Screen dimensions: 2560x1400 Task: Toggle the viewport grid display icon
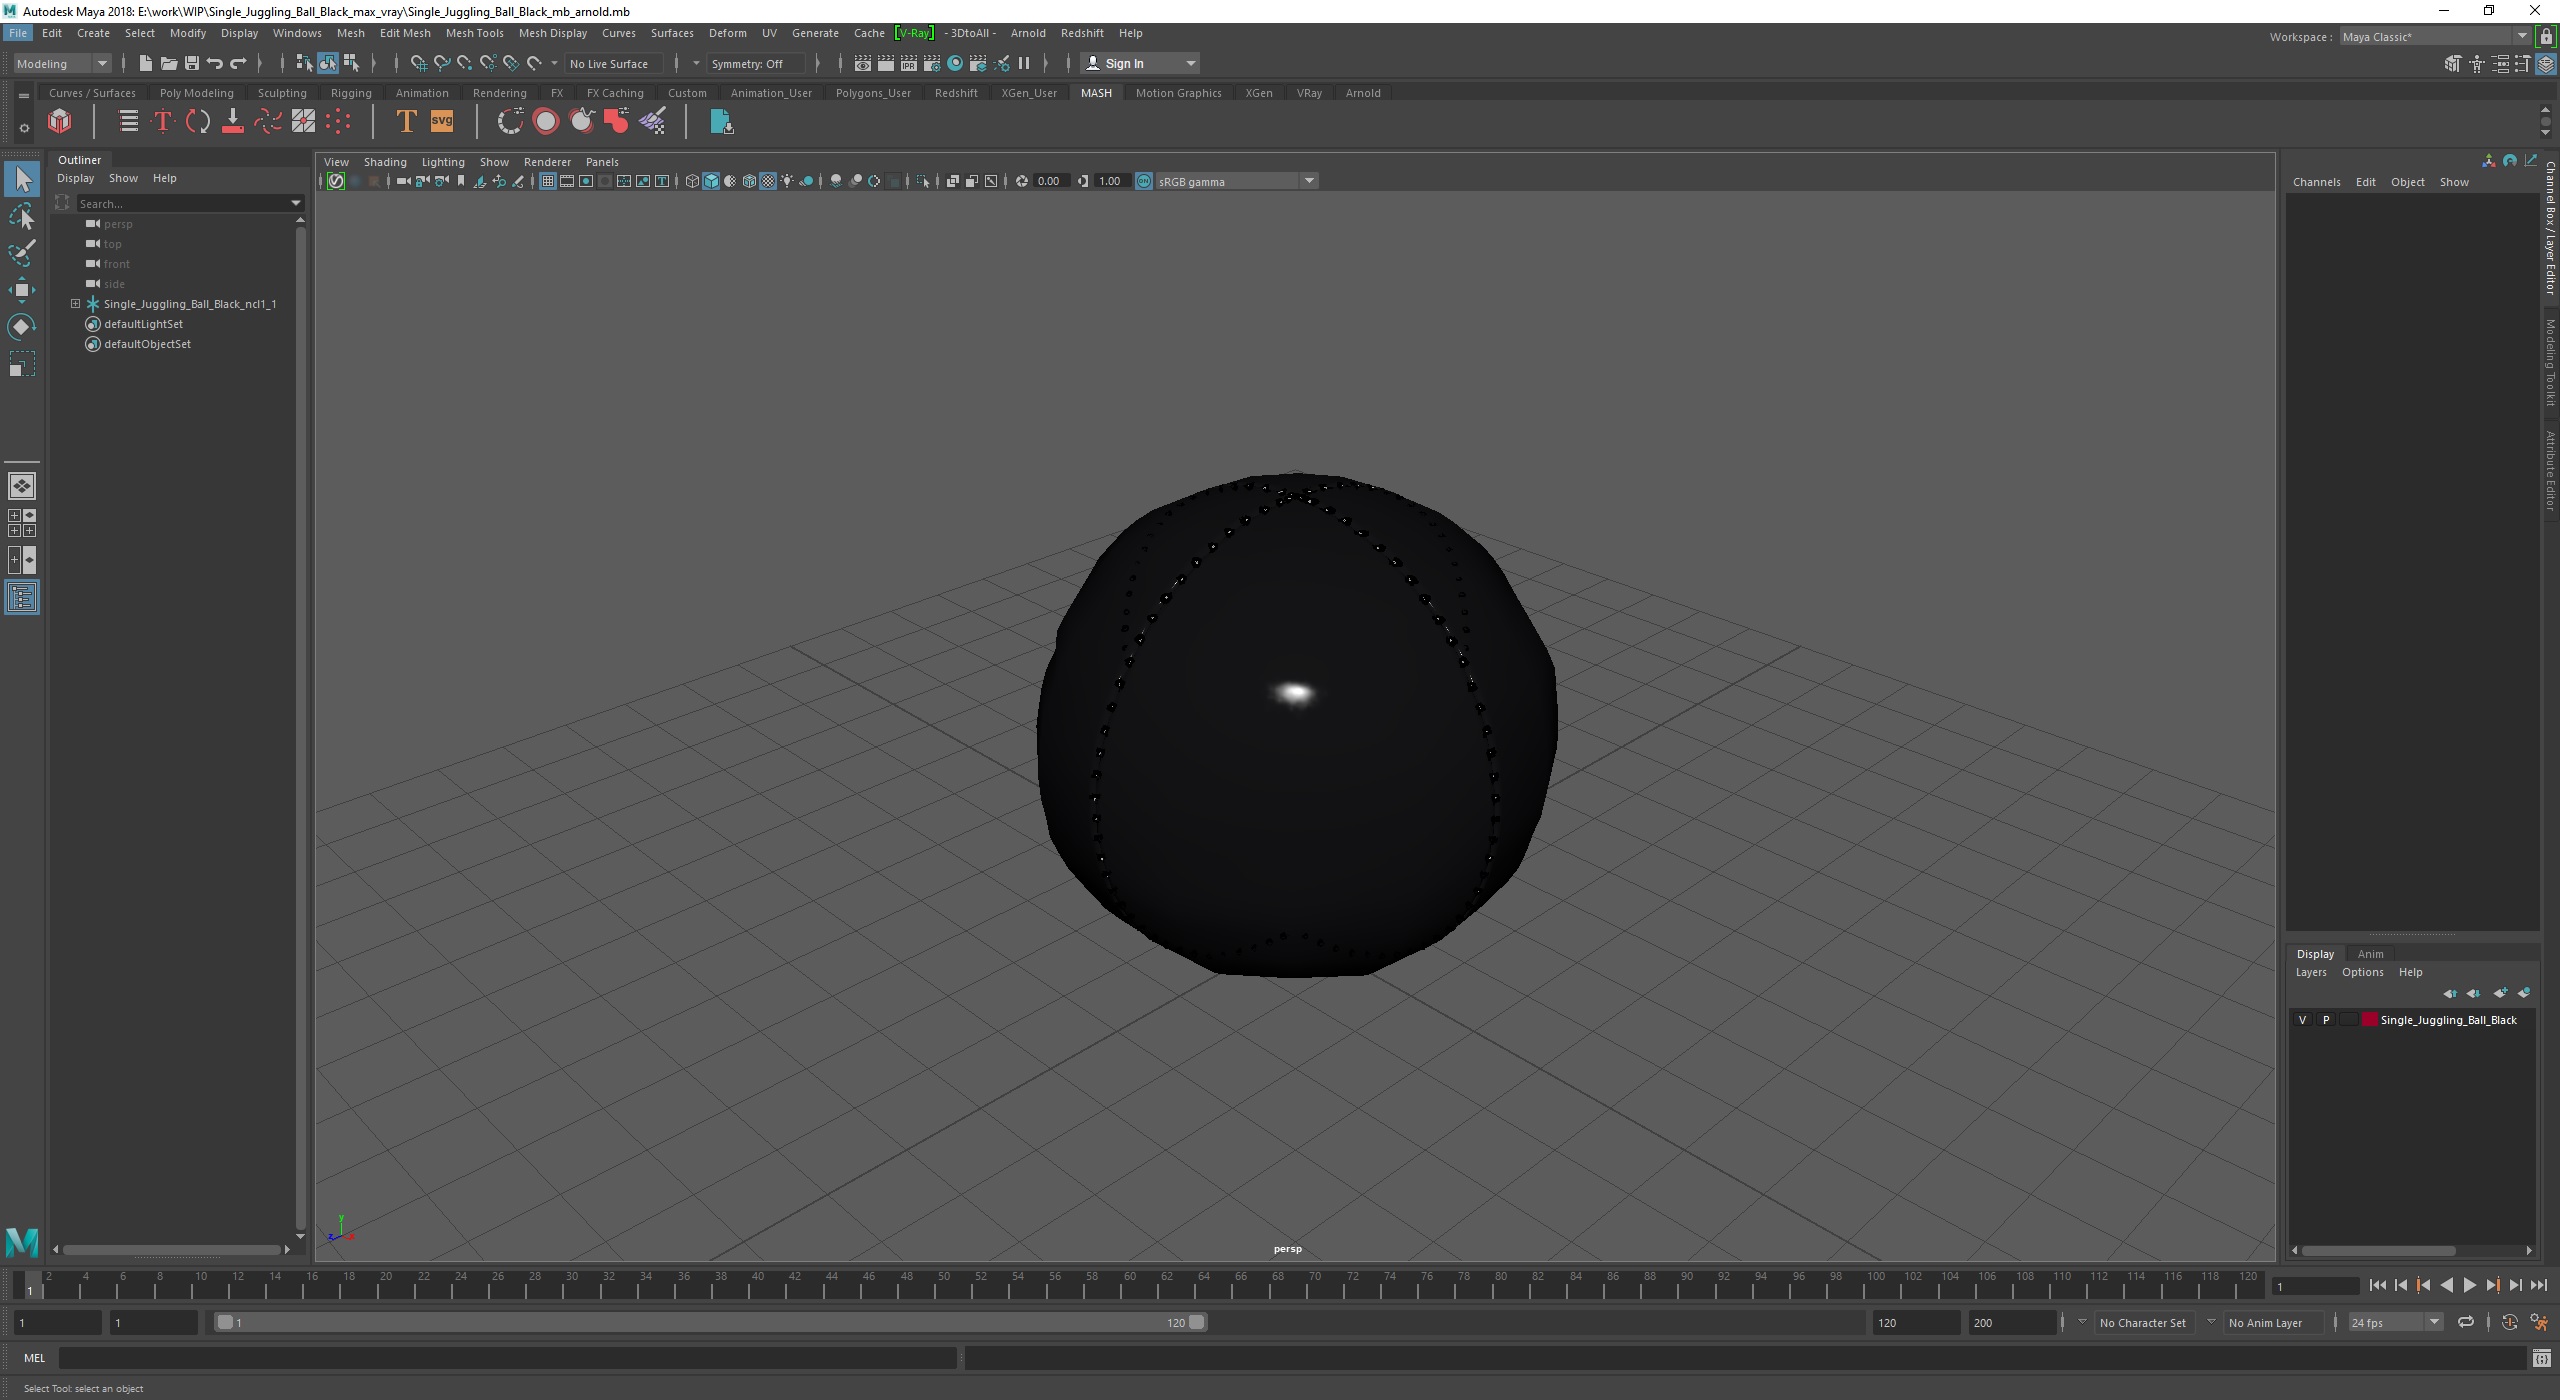click(x=548, y=181)
